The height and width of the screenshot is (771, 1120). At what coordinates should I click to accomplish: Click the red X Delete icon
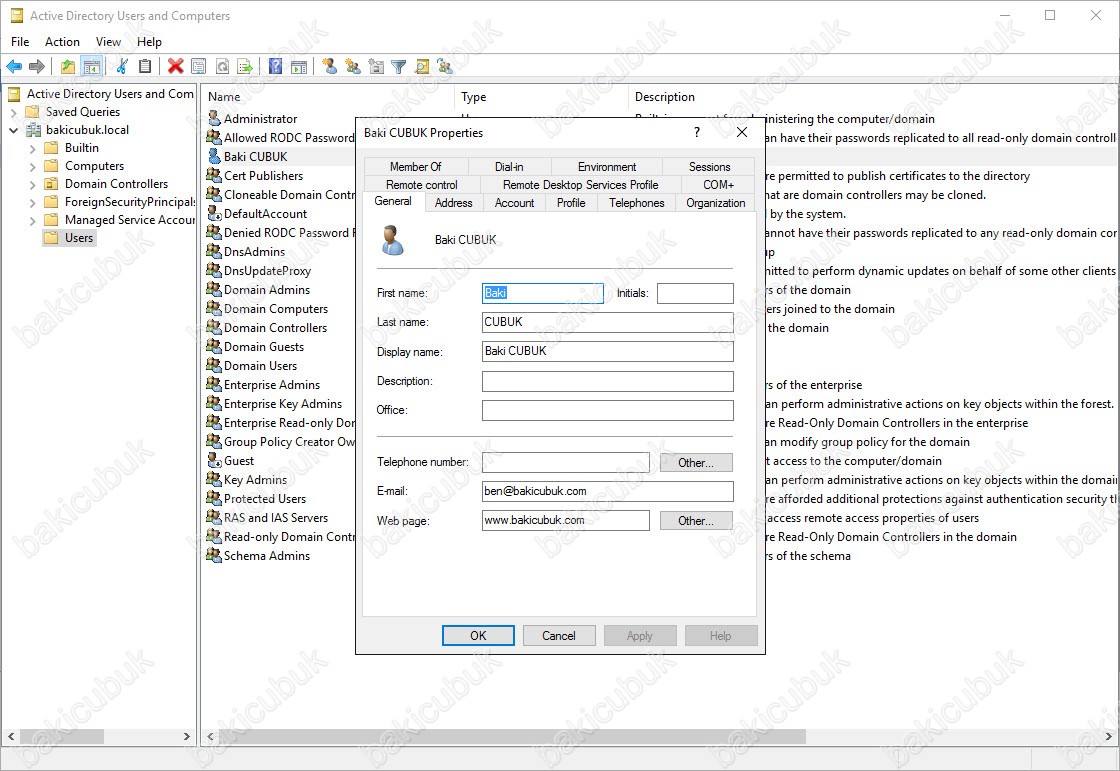point(176,66)
